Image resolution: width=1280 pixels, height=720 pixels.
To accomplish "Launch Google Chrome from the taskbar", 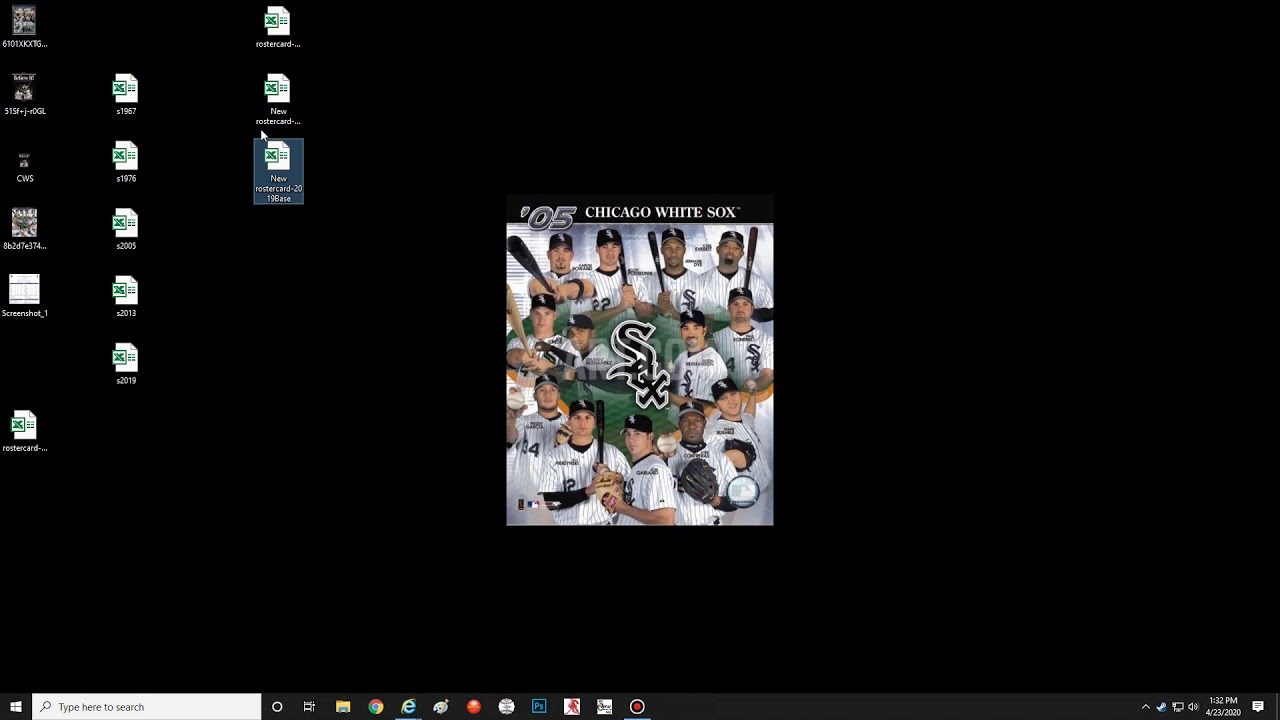I will point(376,707).
